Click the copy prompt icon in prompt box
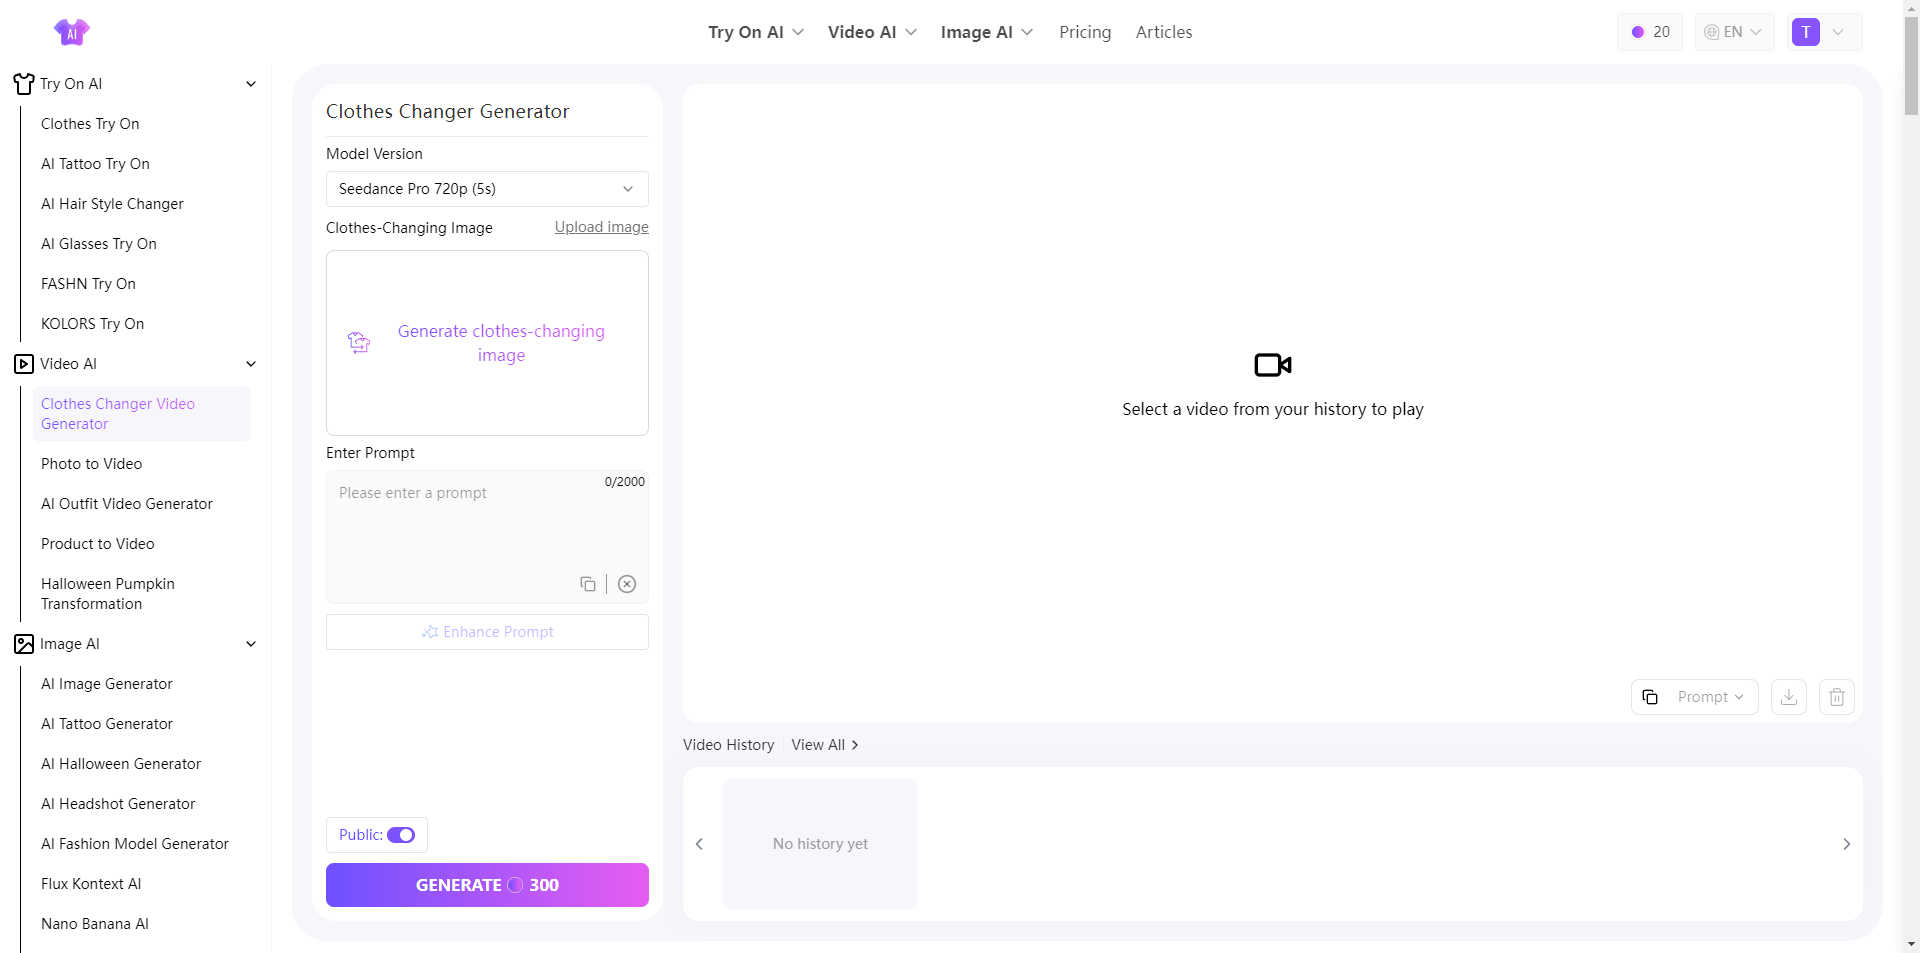The image size is (1920, 953). (588, 584)
